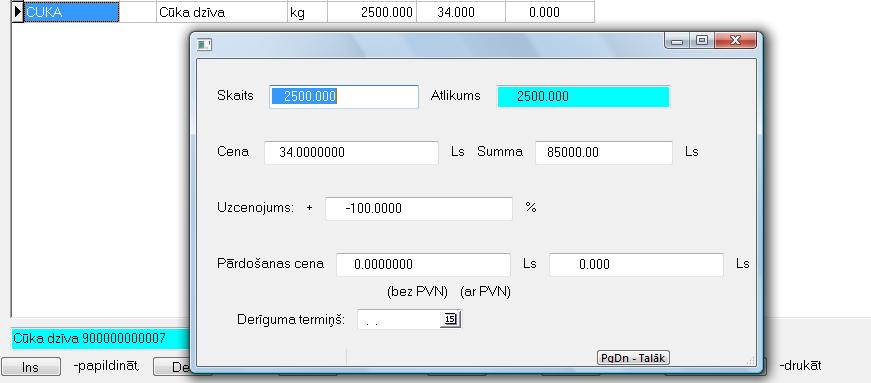Click the -papildināt label
This screenshot has width=871, height=383.
(x=106, y=366)
